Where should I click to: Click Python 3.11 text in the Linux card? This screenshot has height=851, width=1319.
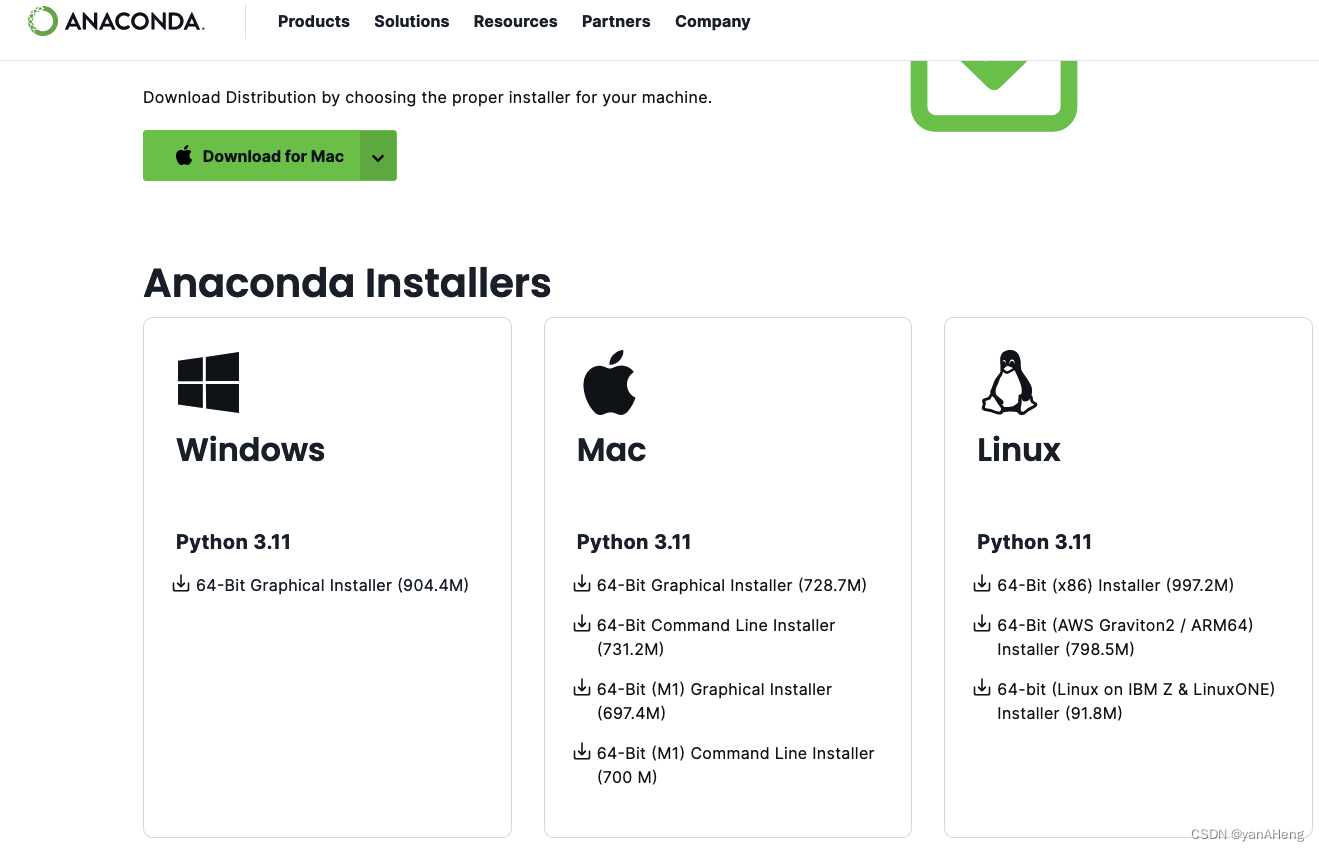click(1034, 542)
